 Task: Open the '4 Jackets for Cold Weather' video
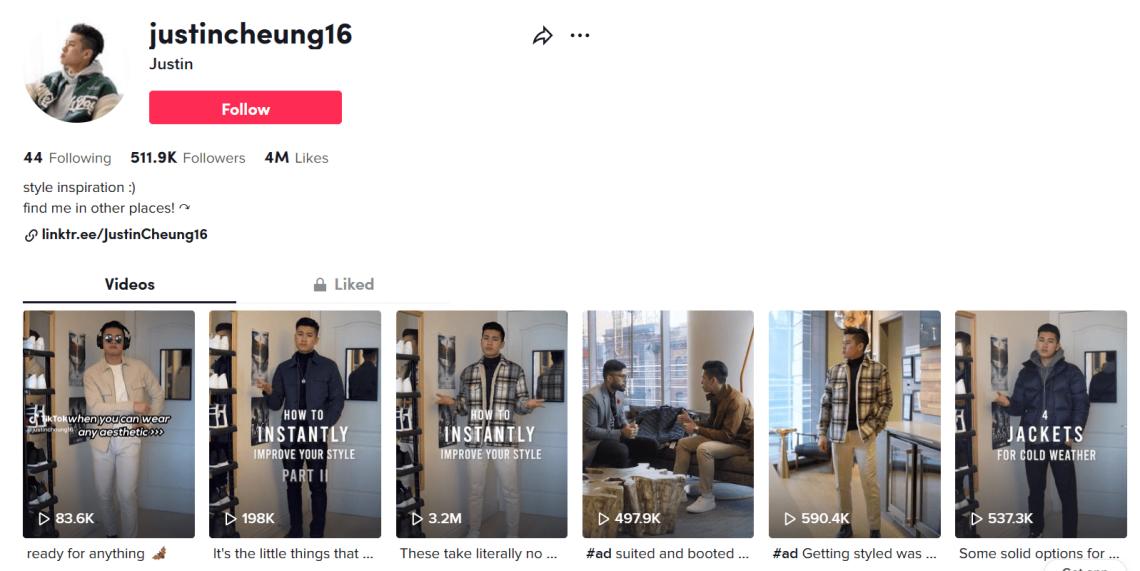[1040, 420]
